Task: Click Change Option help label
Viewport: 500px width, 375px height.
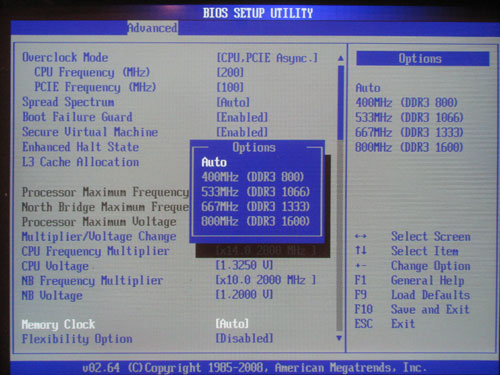Action: 431,266
